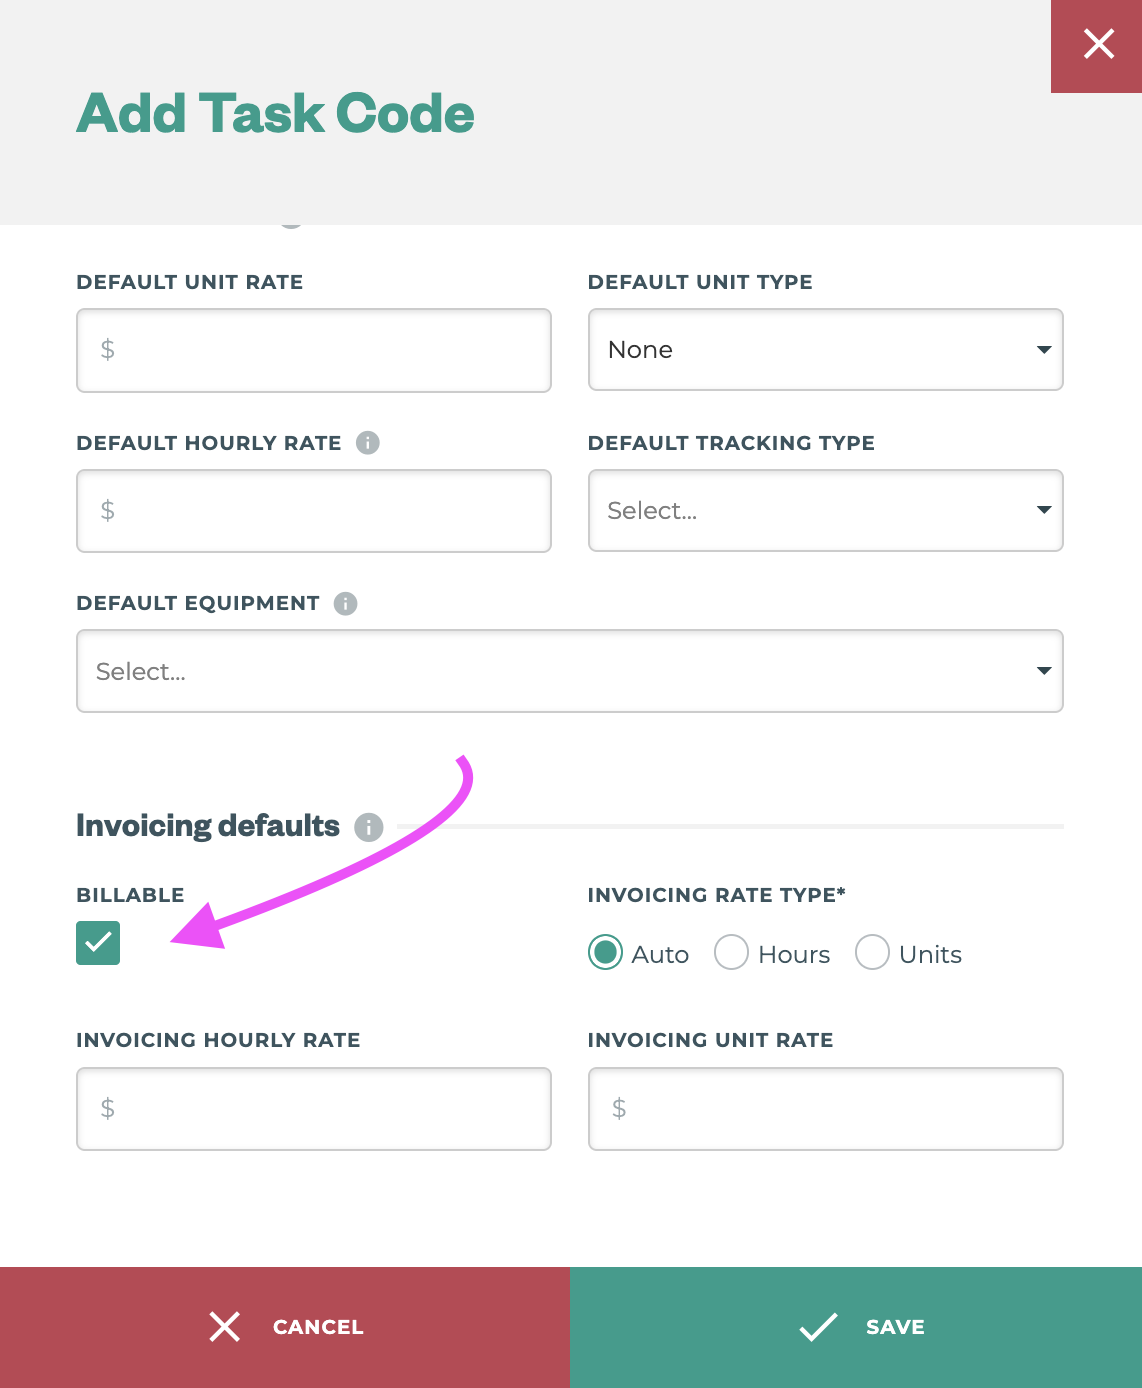Click the Default Hourly Rate info icon
This screenshot has width=1142, height=1388.
pyautogui.click(x=368, y=442)
